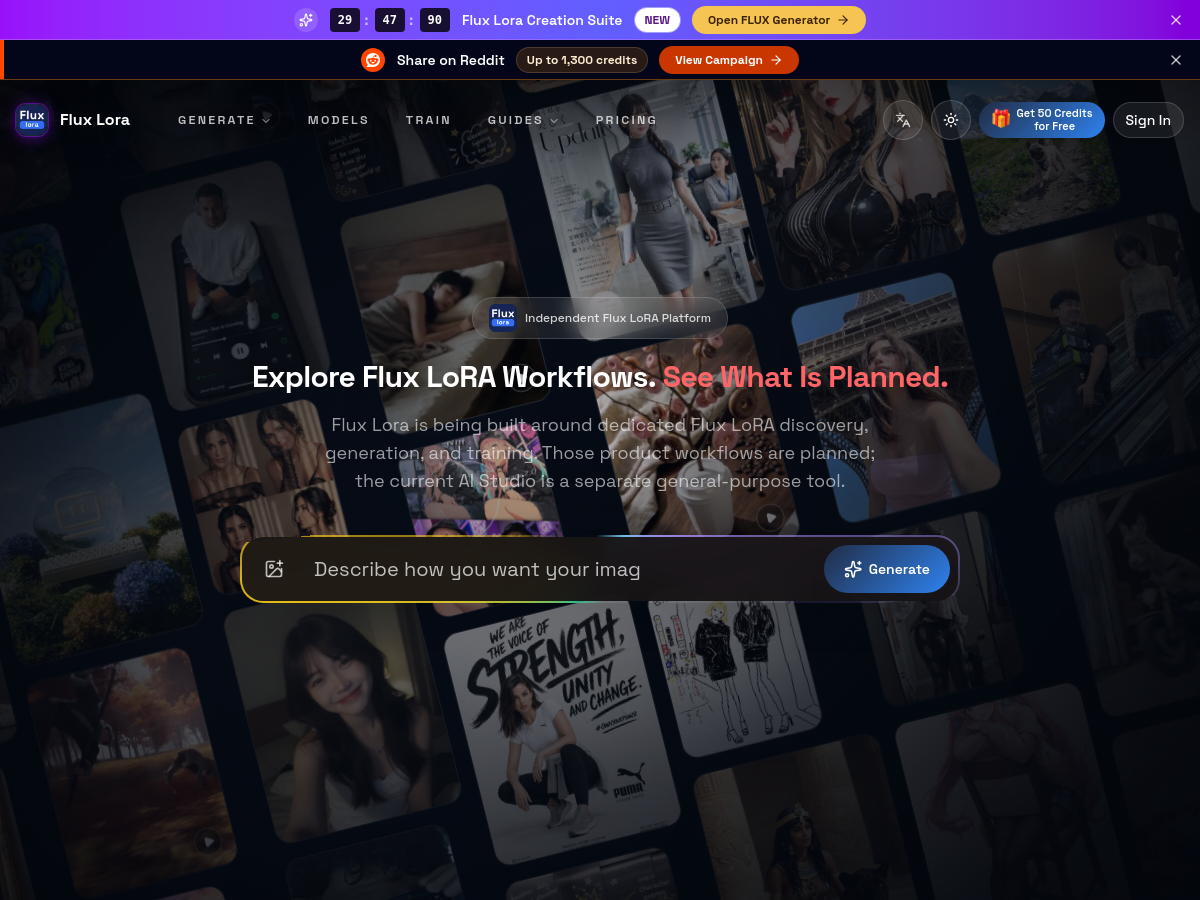The image size is (1200, 900).
Task: Click the "Share on Reddit" text
Action: [x=451, y=60]
